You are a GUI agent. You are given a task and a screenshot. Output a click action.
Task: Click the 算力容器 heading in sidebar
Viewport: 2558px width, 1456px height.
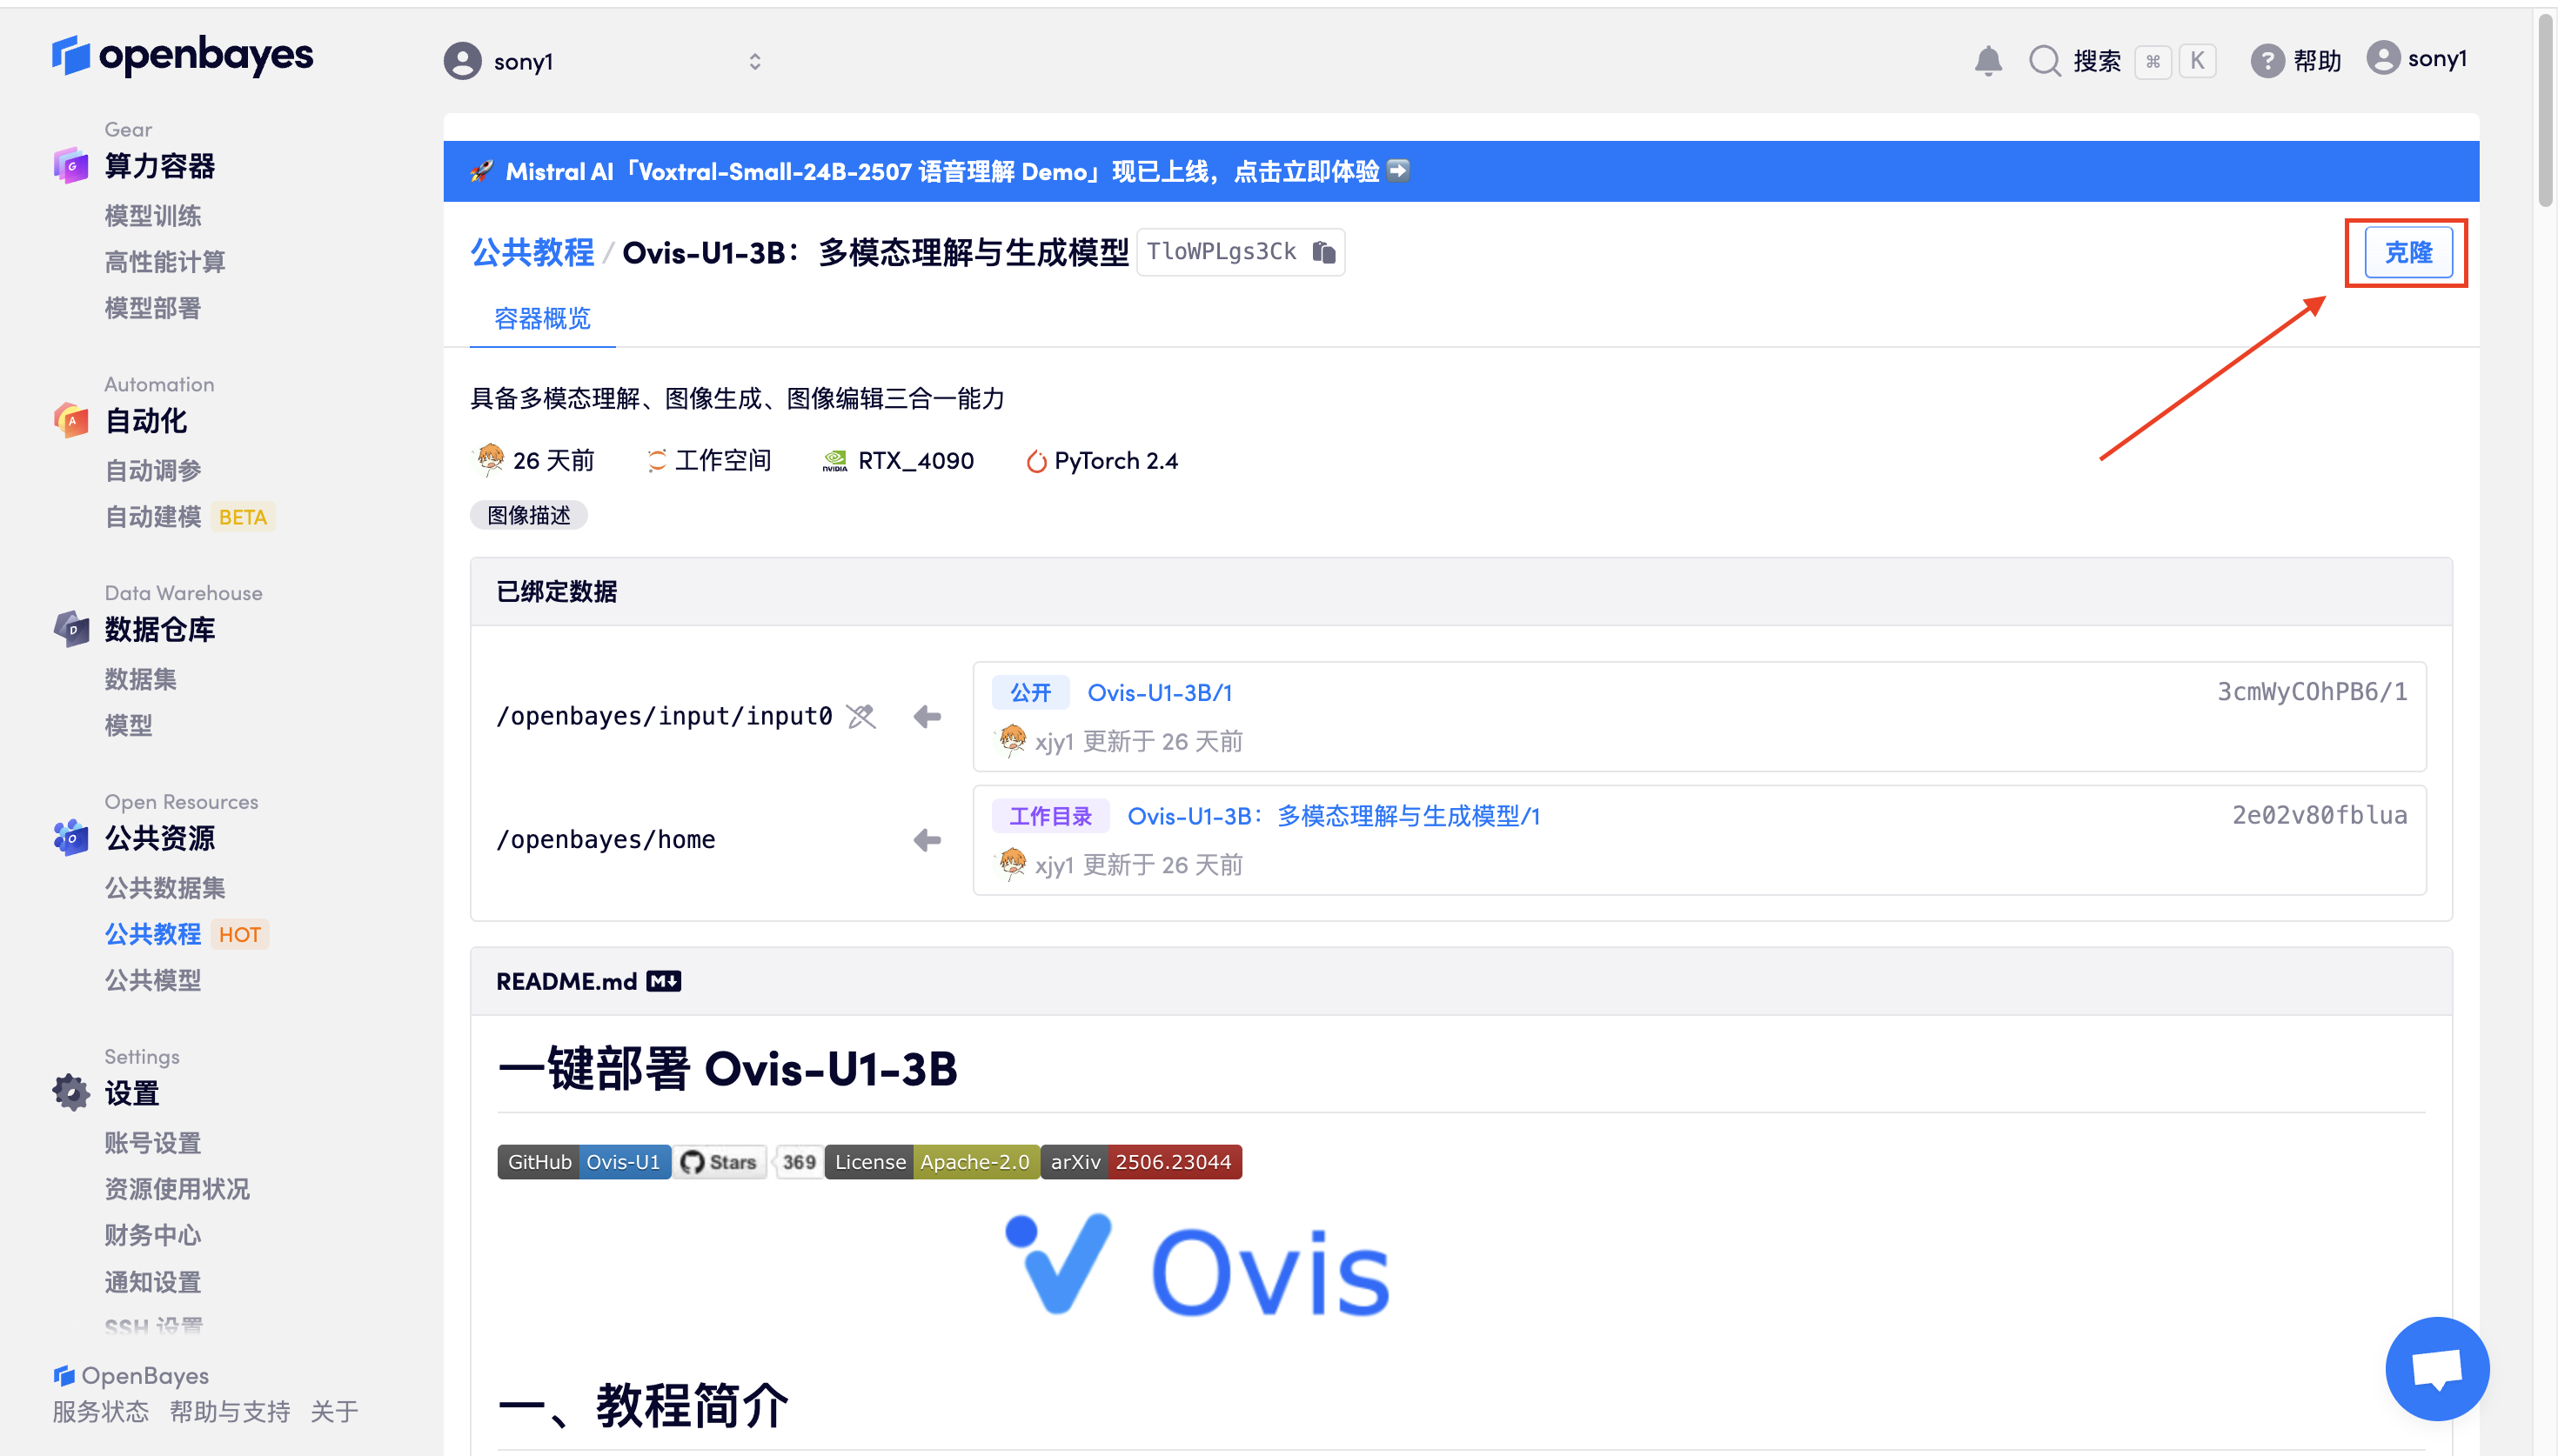[x=160, y=166]
